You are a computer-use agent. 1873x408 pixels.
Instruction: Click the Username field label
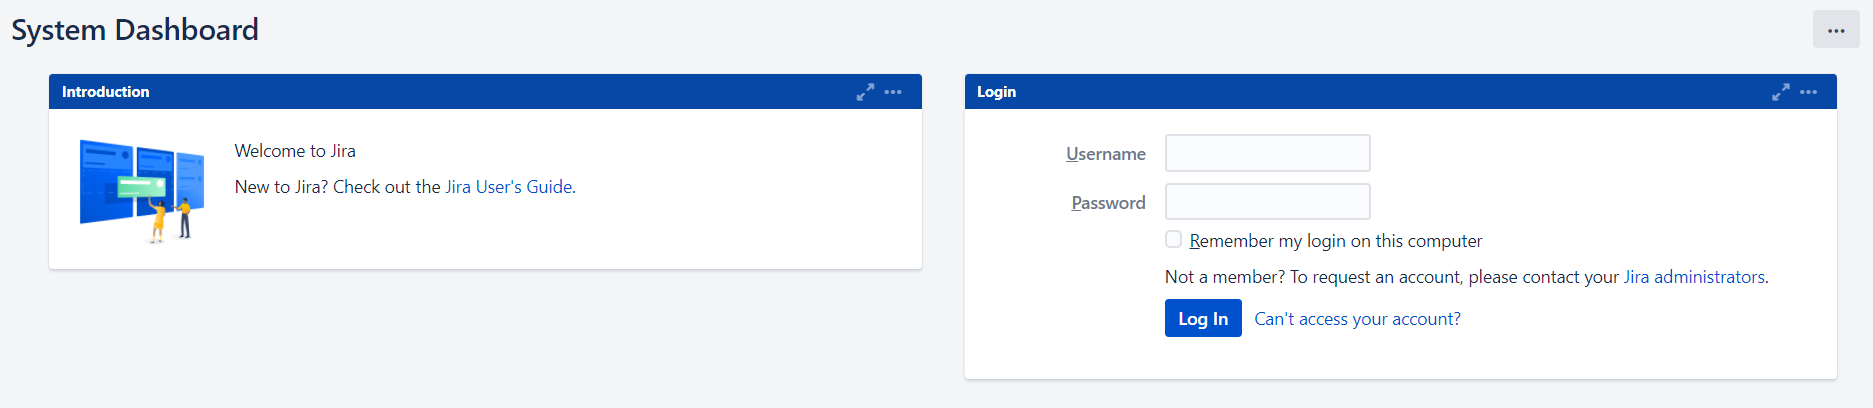click(1106, 154)
